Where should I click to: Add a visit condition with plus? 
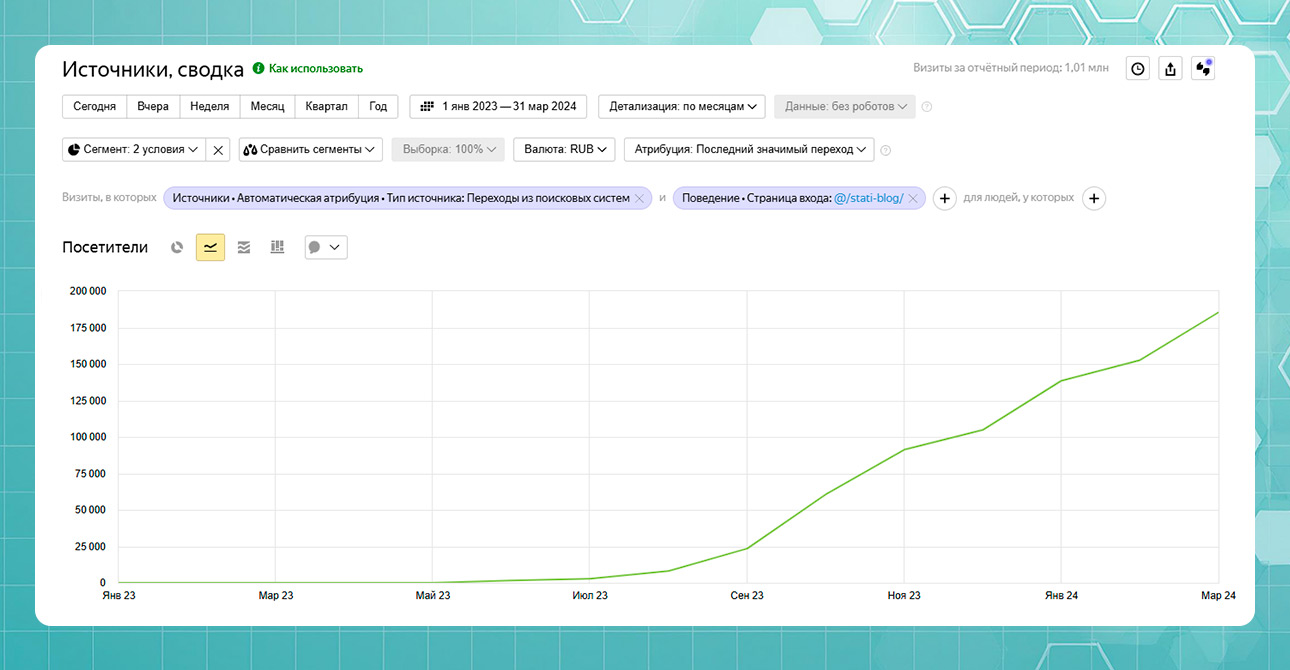pyautogui.click(x=944, y=198)
